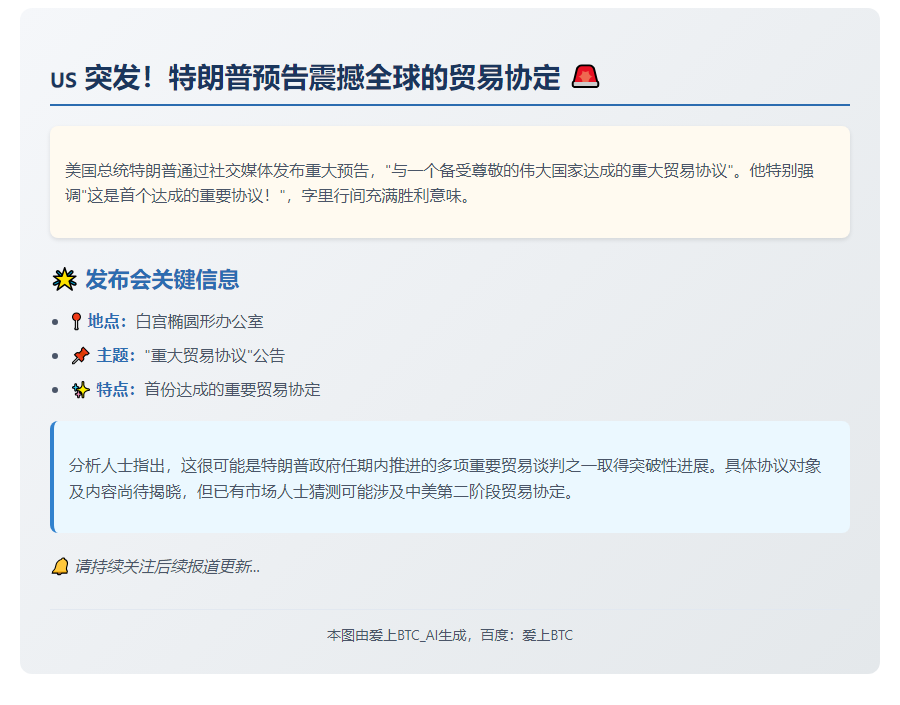Click the headline 突发！特朗普预告震撼全球的贸易协定
The width and height of the screenshot is (900, 705).
(322, 78)
